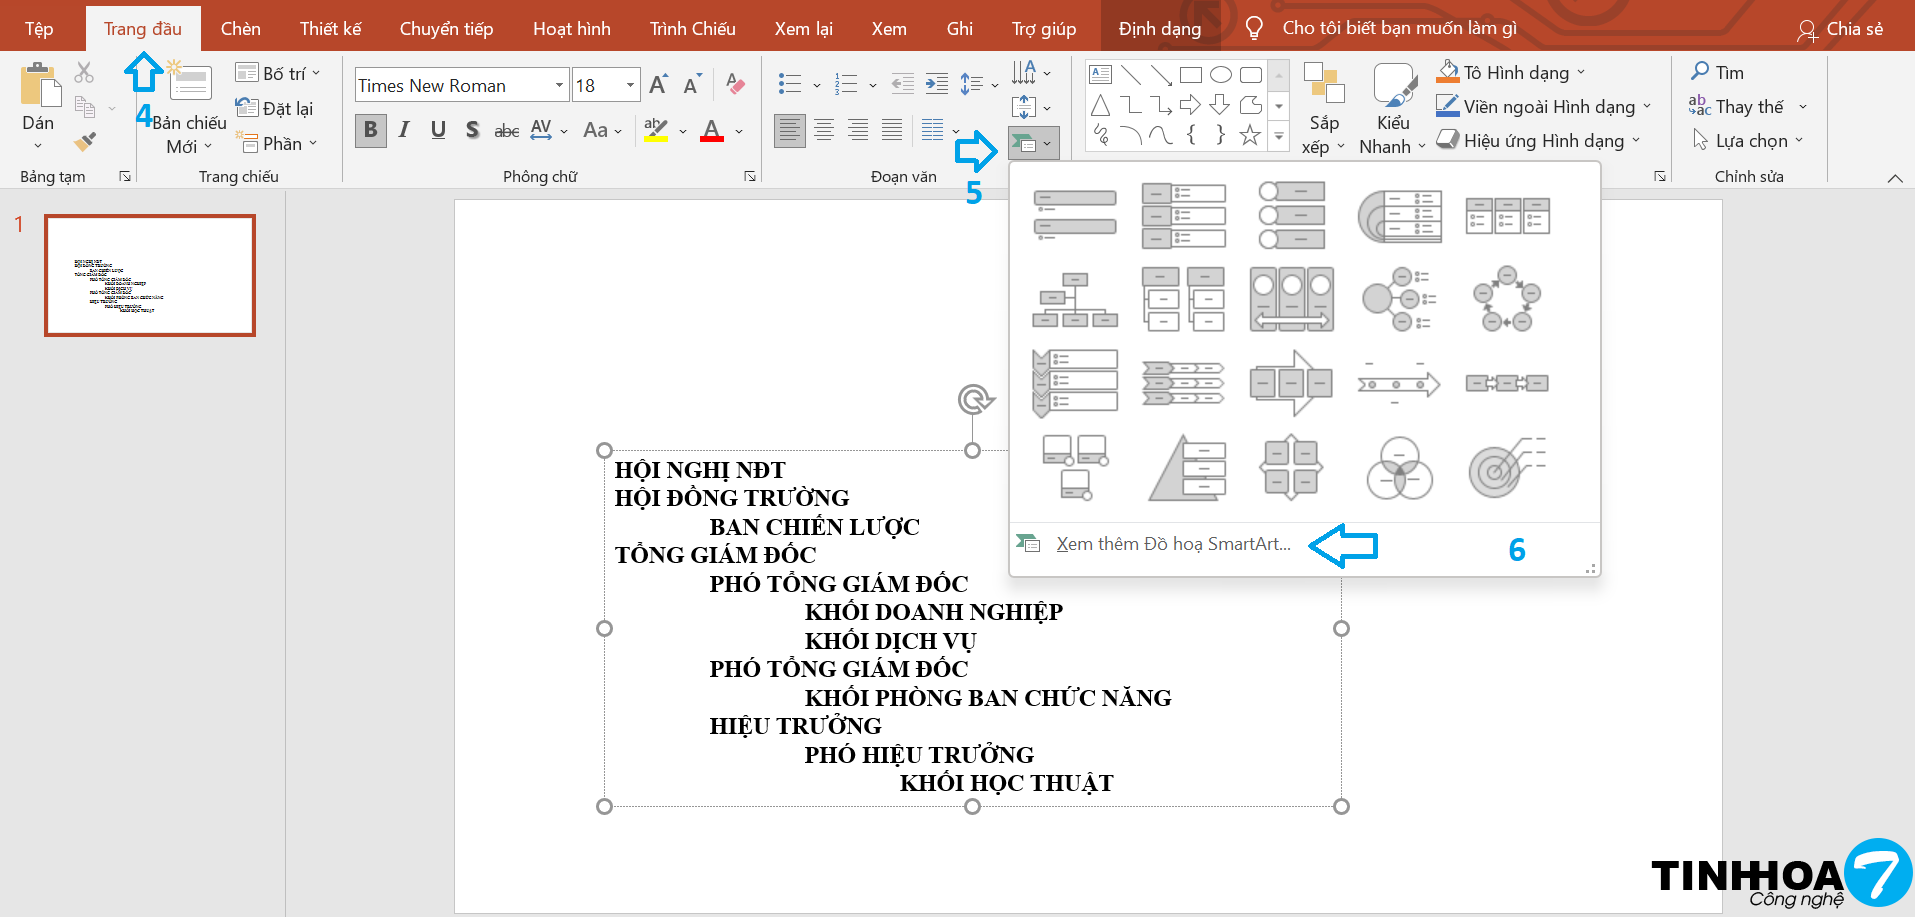The width and height of the screenshot is (1915, 917).
Task: Select the basic target SmartArt layout
Action: tap(1506, 468)
